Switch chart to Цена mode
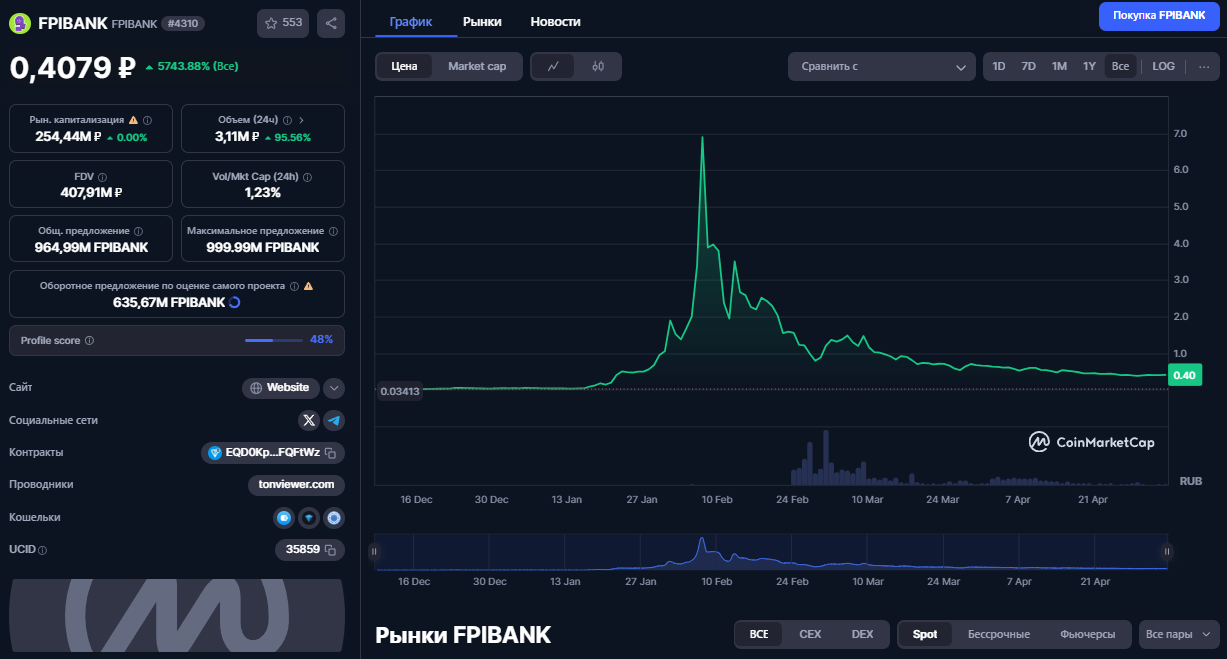 [404, 66]
